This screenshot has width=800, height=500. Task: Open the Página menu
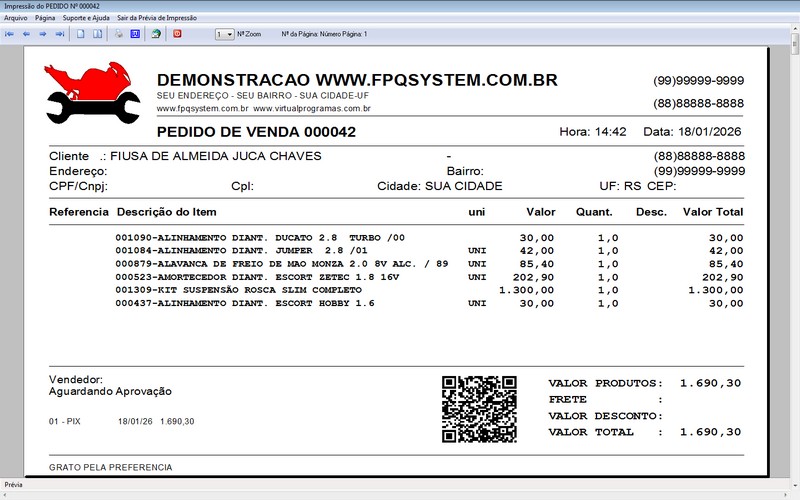[x=45, y=18]
